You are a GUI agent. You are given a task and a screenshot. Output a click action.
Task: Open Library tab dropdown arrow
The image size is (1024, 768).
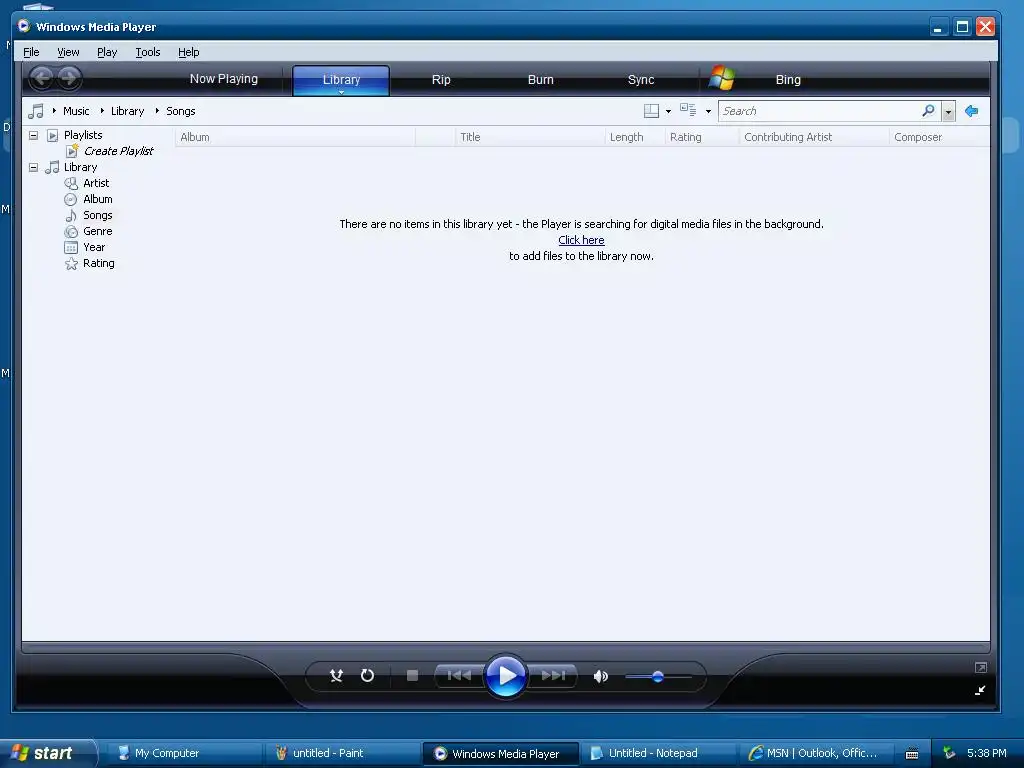click(341, 93)
